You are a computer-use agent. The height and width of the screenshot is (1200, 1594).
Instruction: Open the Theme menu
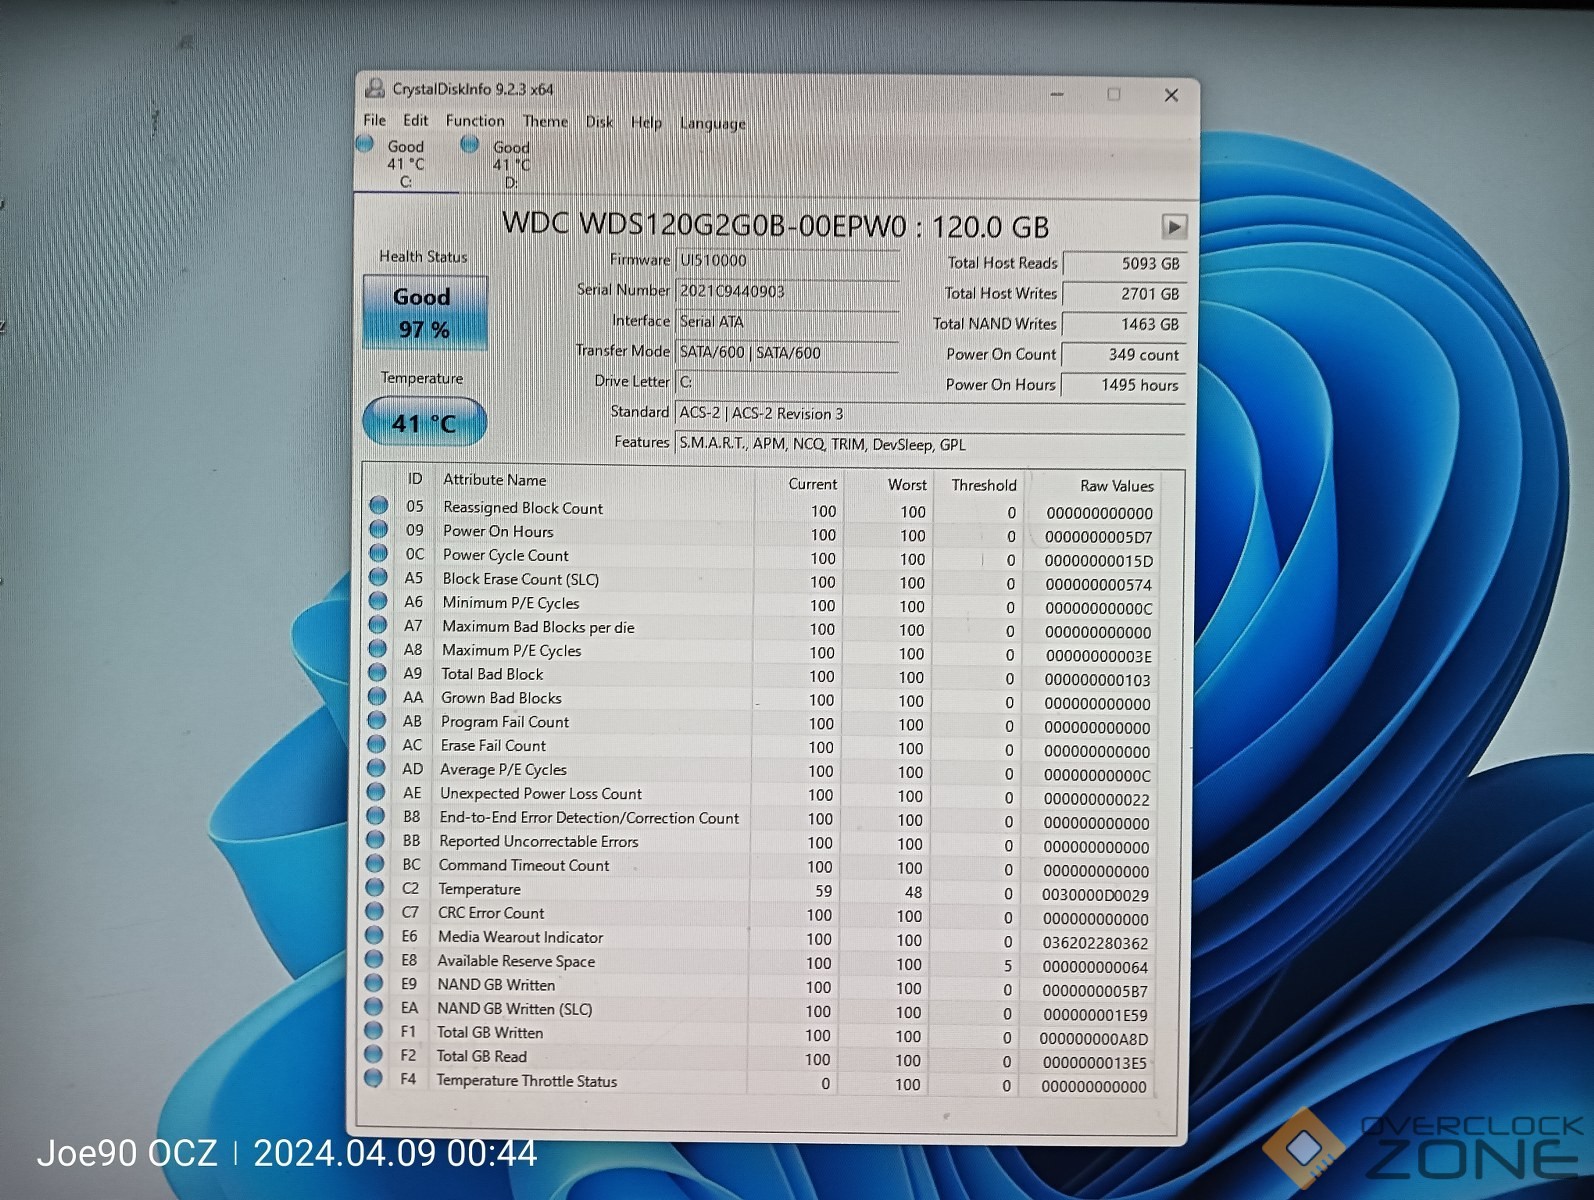(x=545, y=121)
